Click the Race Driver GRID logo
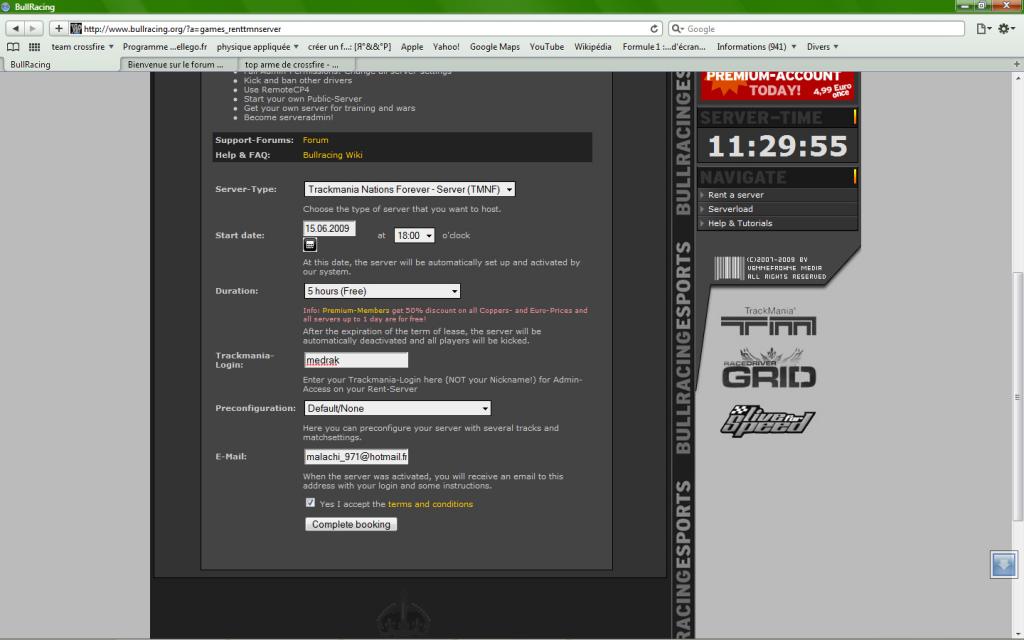 pyautogui.click(x=769, y=369)
